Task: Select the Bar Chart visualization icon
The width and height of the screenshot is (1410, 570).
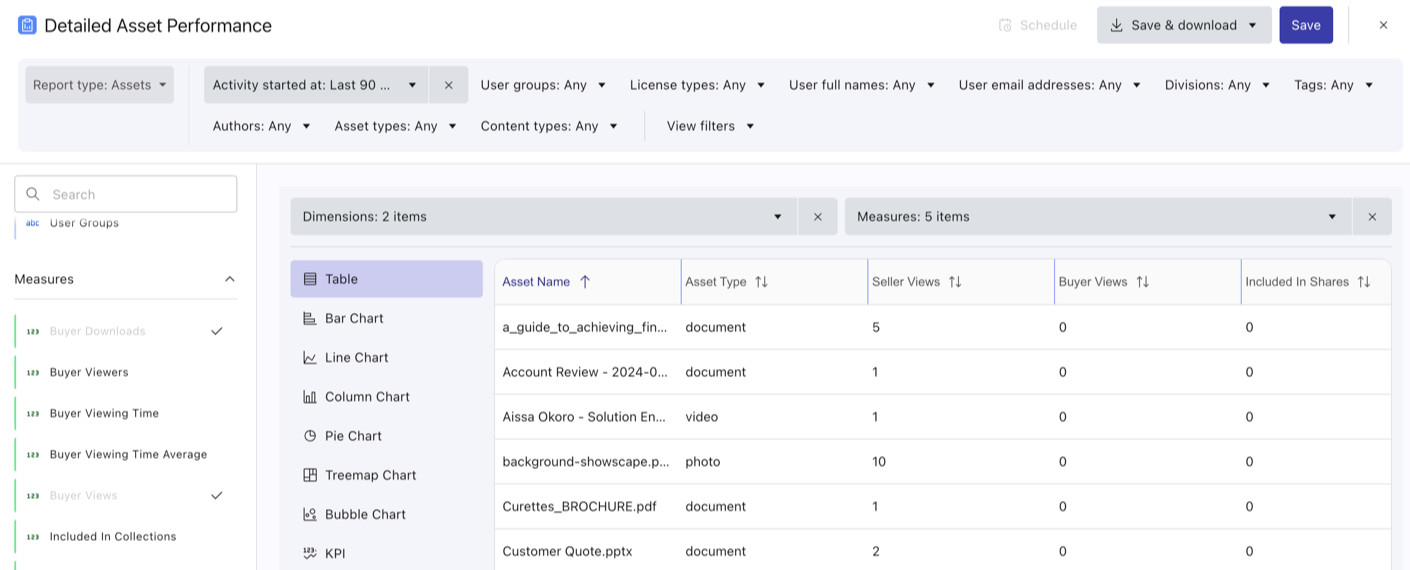Action: tap(310, 318)
